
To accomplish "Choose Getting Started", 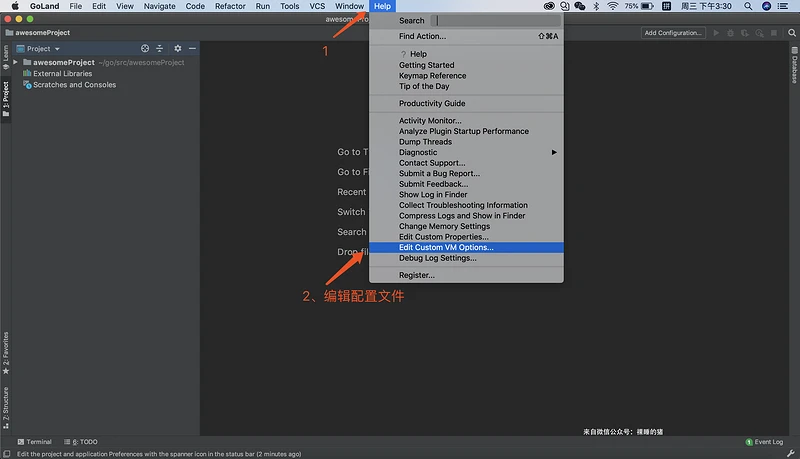I will click(466, 65).
